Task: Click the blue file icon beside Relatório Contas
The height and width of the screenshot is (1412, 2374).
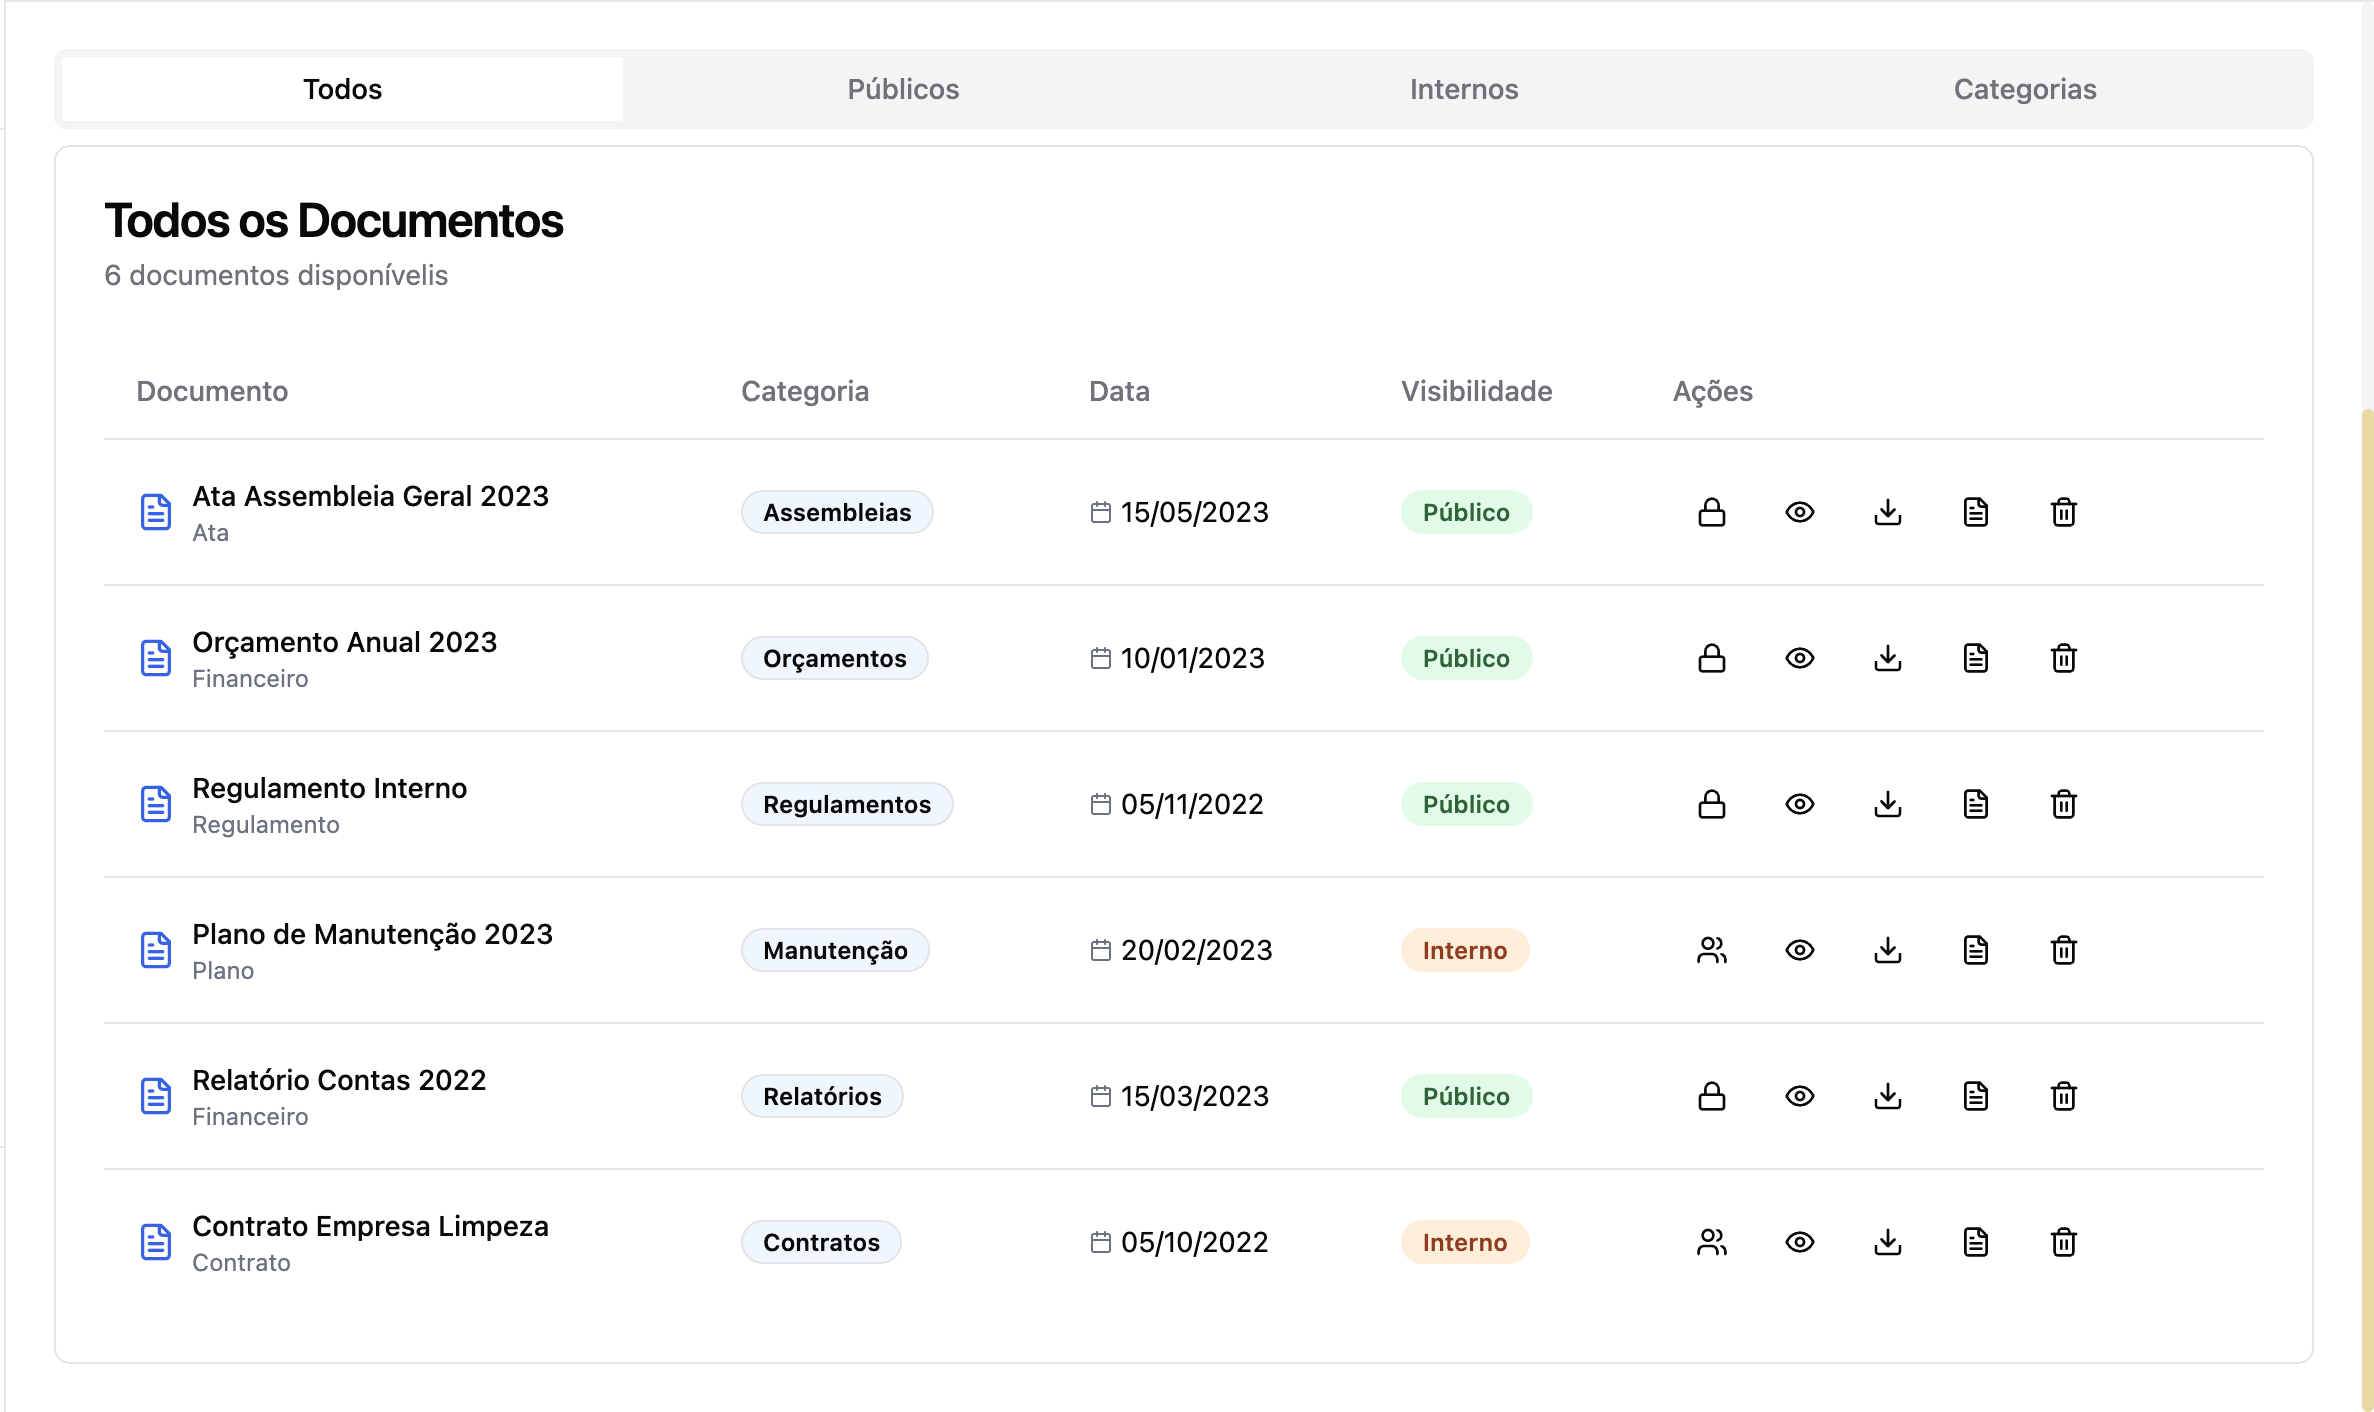Action: click(156, 1096)
